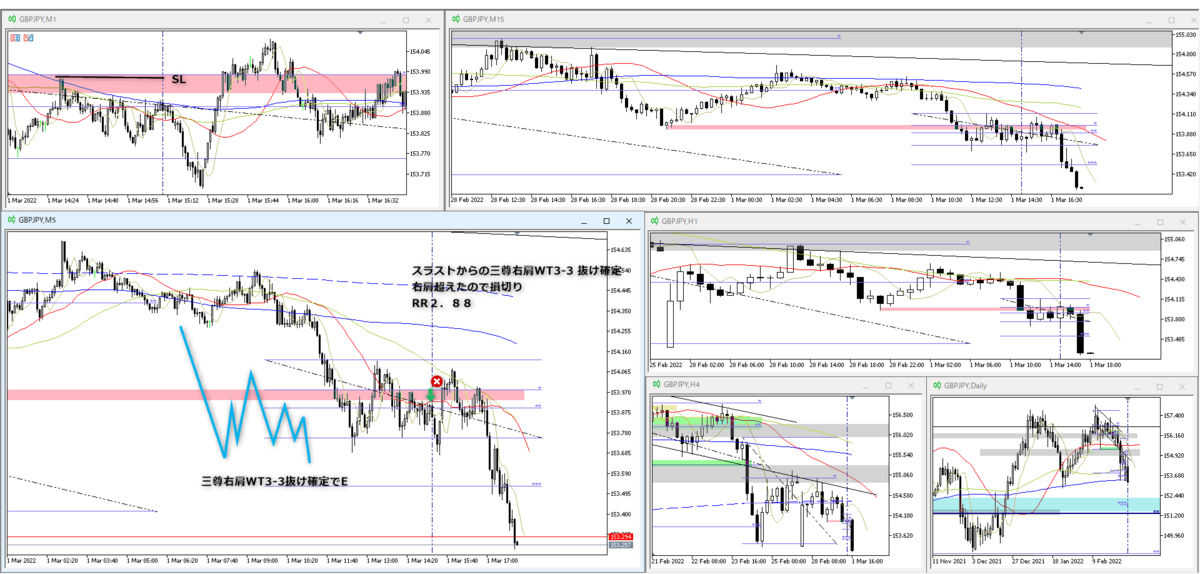Close the GBPJPY,H4 chart window
This screenshot has width=1200, height=574.
[x=912, y=384]
